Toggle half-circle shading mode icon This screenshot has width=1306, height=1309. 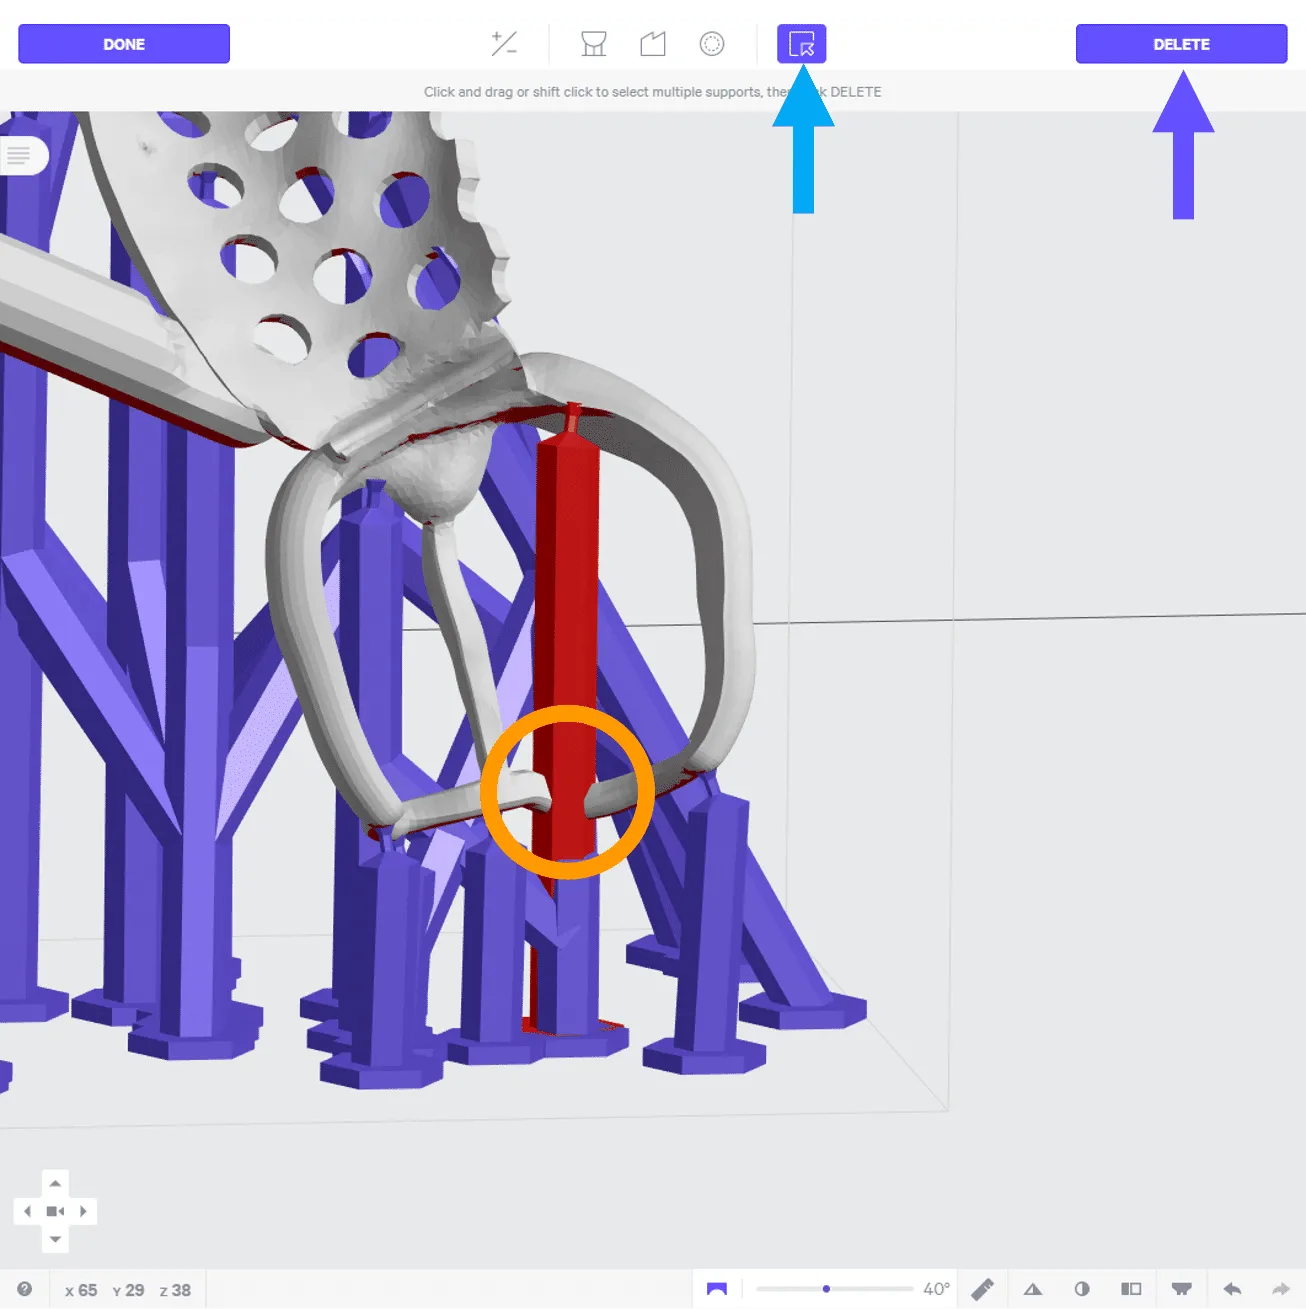(x=1082, y=1289)
